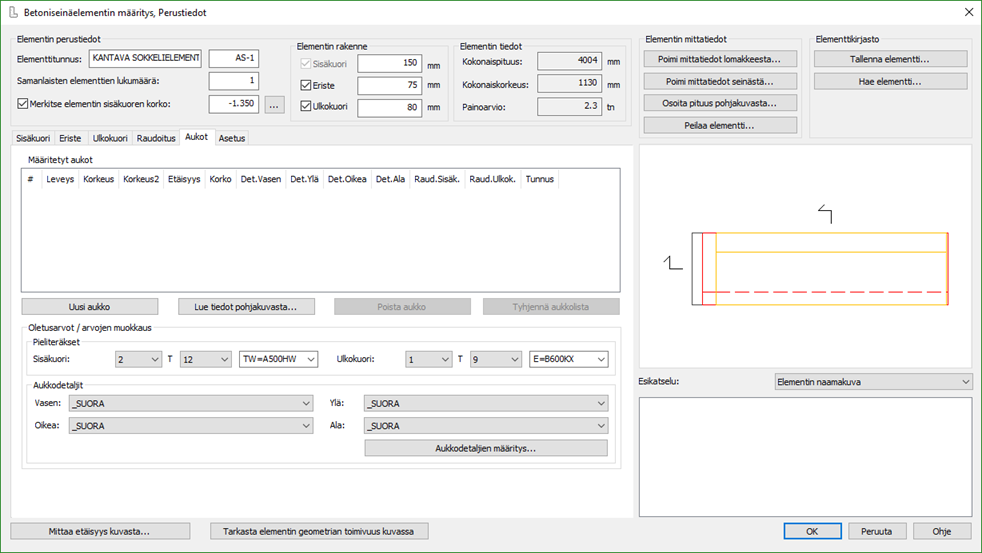
Task: Open the Sisäkuori tab
Action: (33, 138)
